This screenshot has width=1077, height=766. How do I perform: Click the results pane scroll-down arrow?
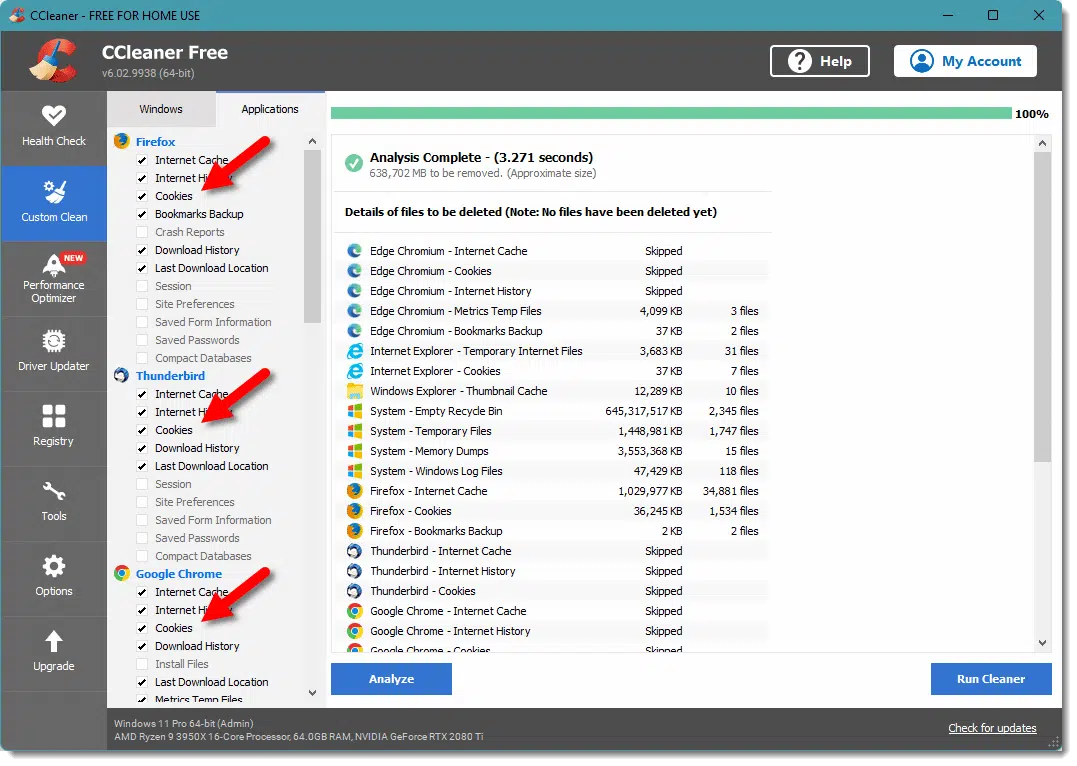(1042, 643)
